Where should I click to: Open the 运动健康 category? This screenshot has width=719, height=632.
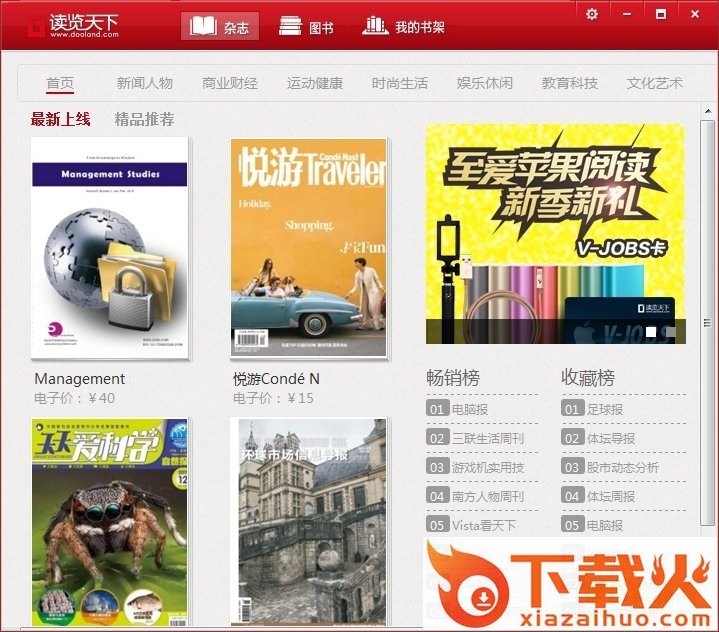pyautogui.click(x=315, y=83)
